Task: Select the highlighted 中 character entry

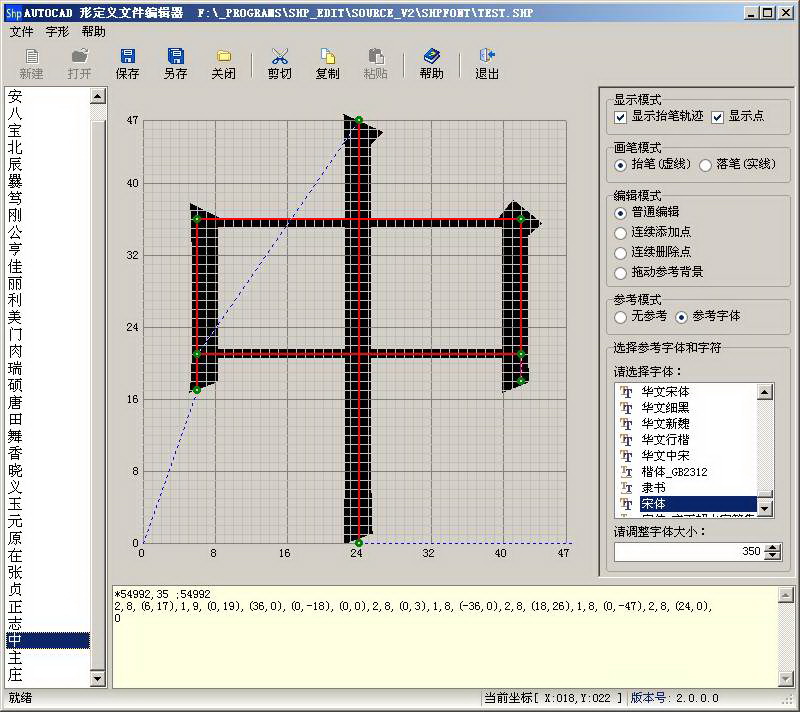Action: click(48, 640)
